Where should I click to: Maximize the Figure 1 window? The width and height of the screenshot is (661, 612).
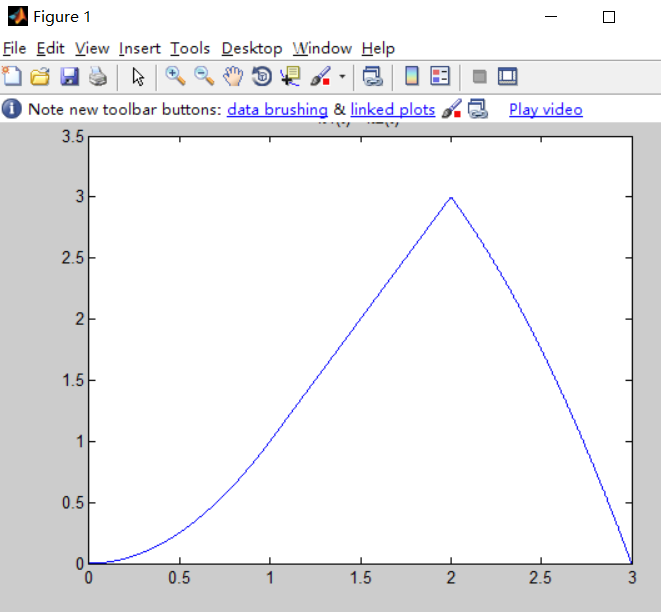608,17
